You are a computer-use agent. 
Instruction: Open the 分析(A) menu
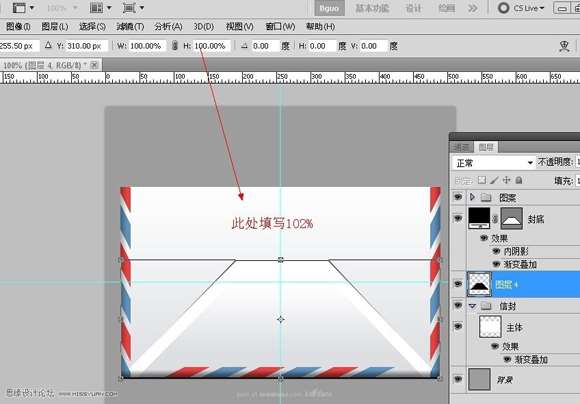point(168,26)
